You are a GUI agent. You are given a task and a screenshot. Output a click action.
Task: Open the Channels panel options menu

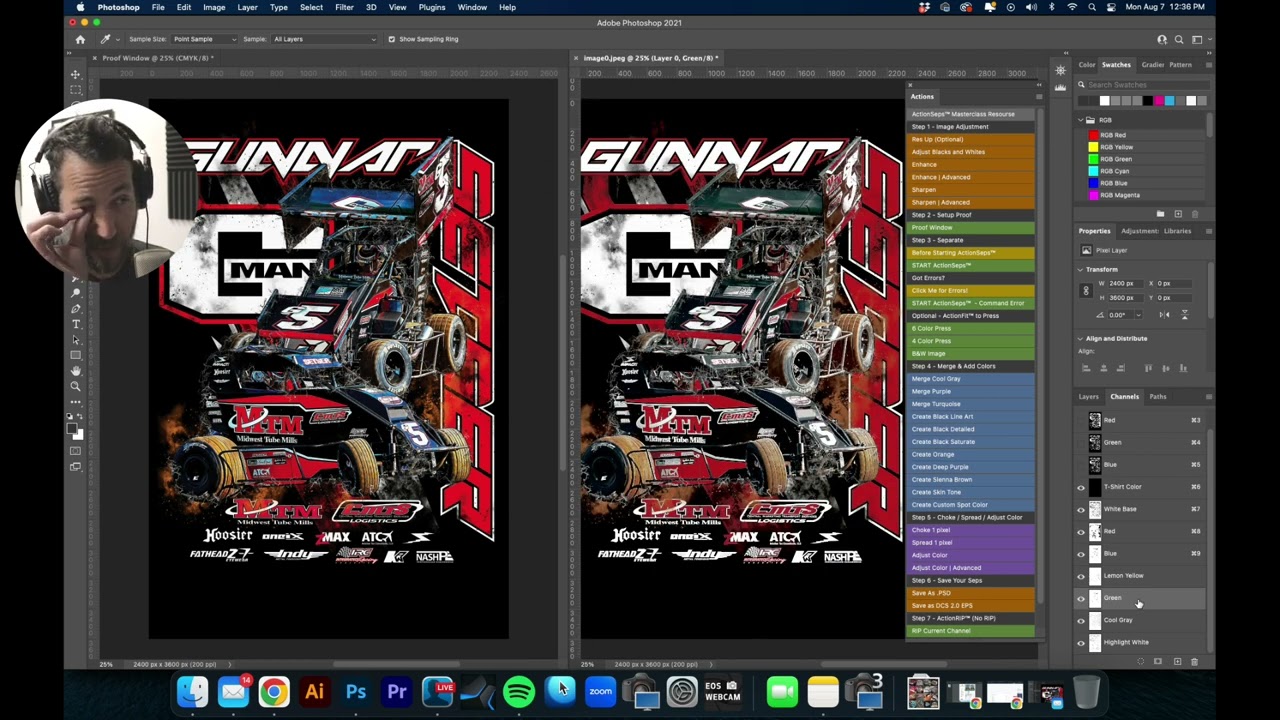(x=1208, y=397)
